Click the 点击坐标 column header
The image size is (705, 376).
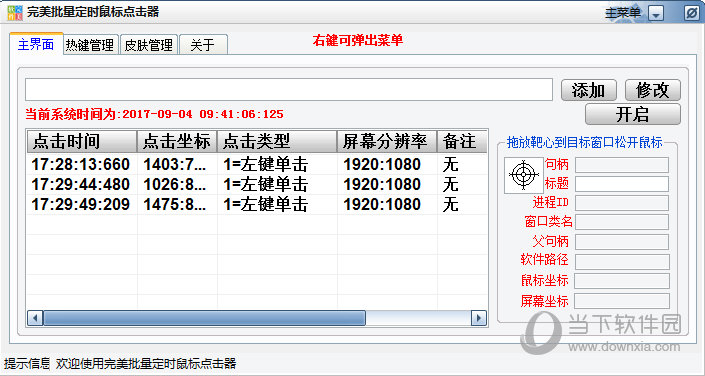177,142
